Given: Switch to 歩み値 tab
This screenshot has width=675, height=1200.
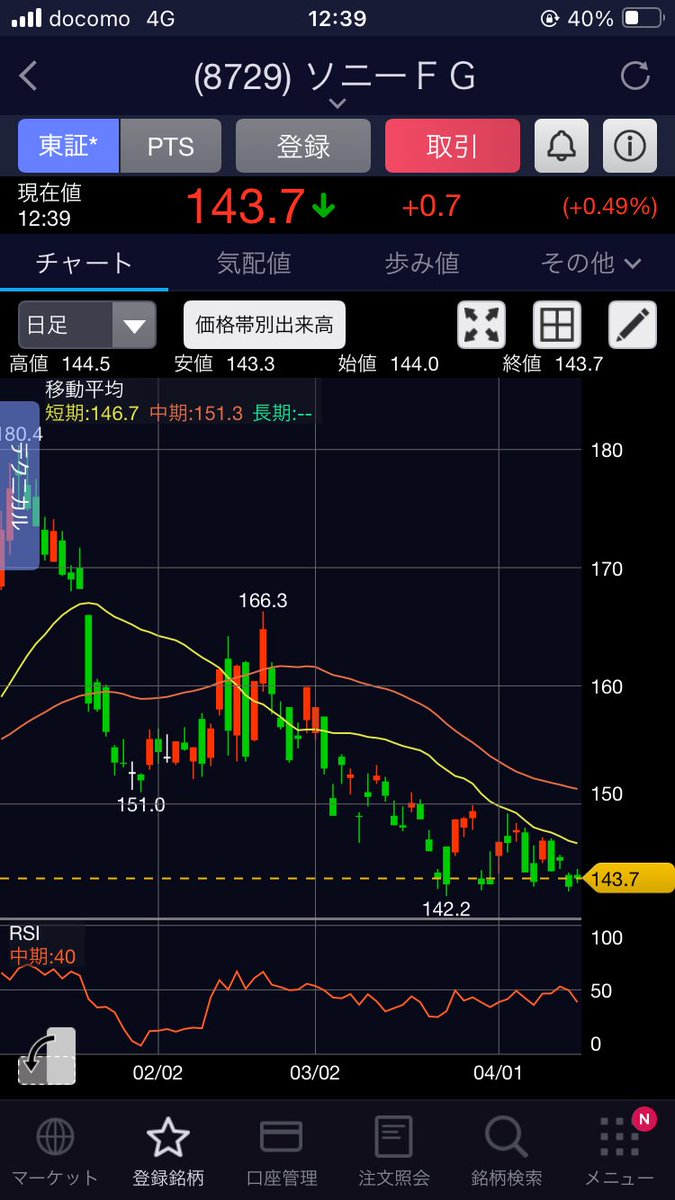Looking at the screenshot, I should pos(421,263).
